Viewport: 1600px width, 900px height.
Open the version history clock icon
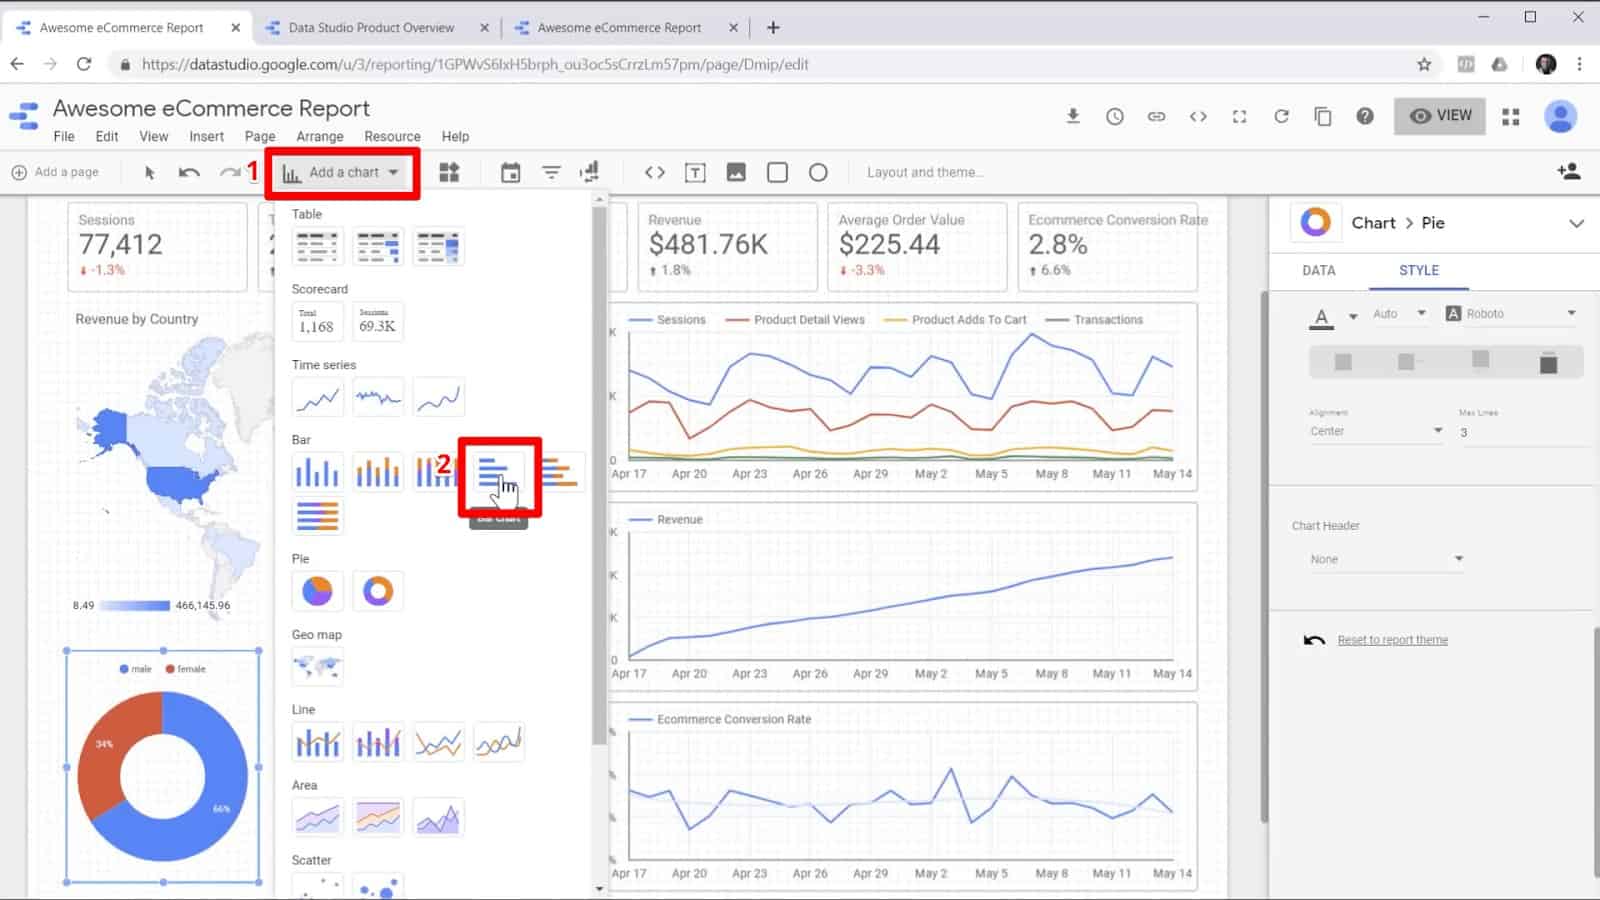click(1114, 116)
